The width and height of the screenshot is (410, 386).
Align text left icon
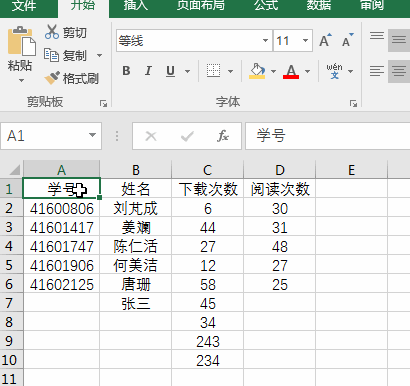point(377,71)
